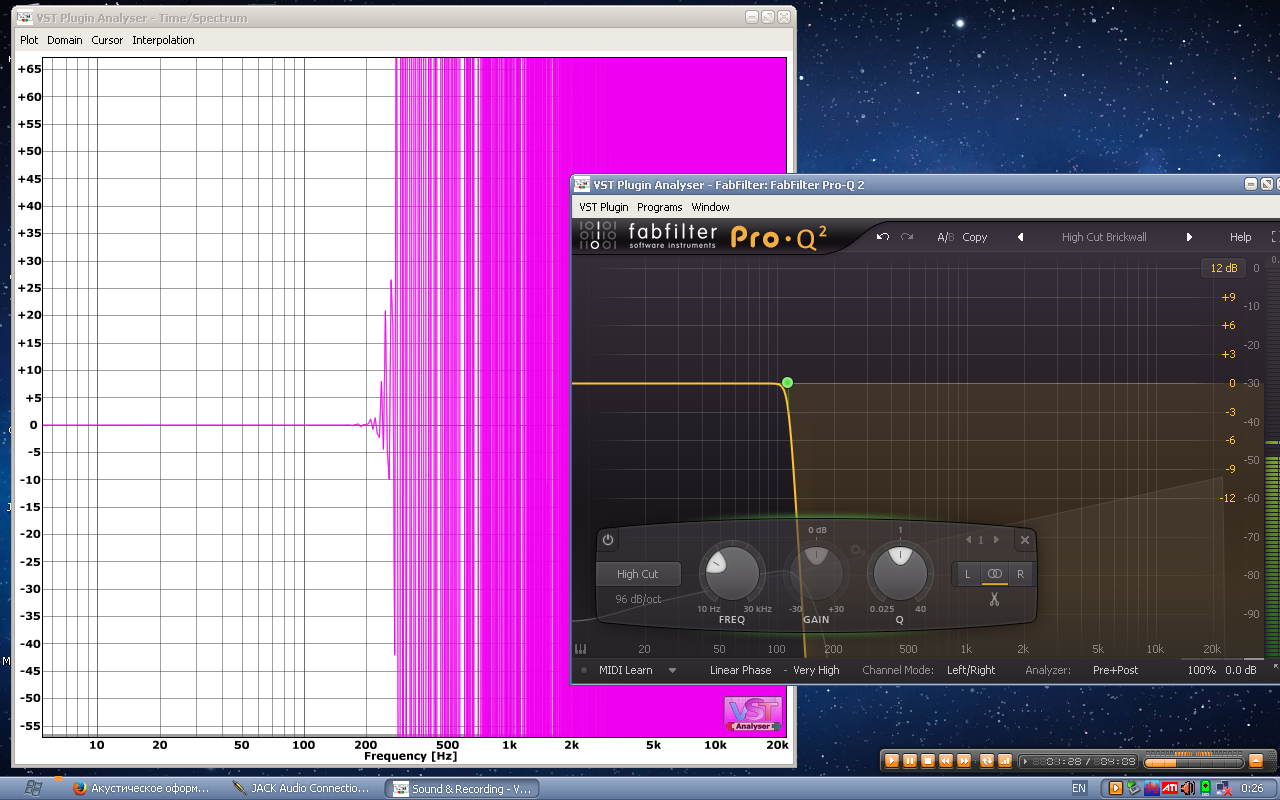Image resolution: width=1280 pixels, height=800 pixels.
Task: Set band to stereo linked mode
Action: click(x=994, y=574)
